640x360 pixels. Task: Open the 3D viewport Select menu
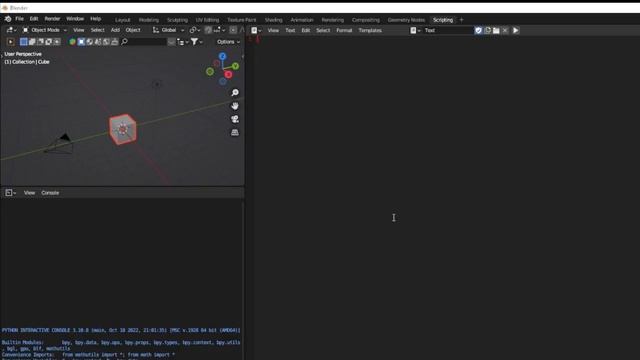98,30
